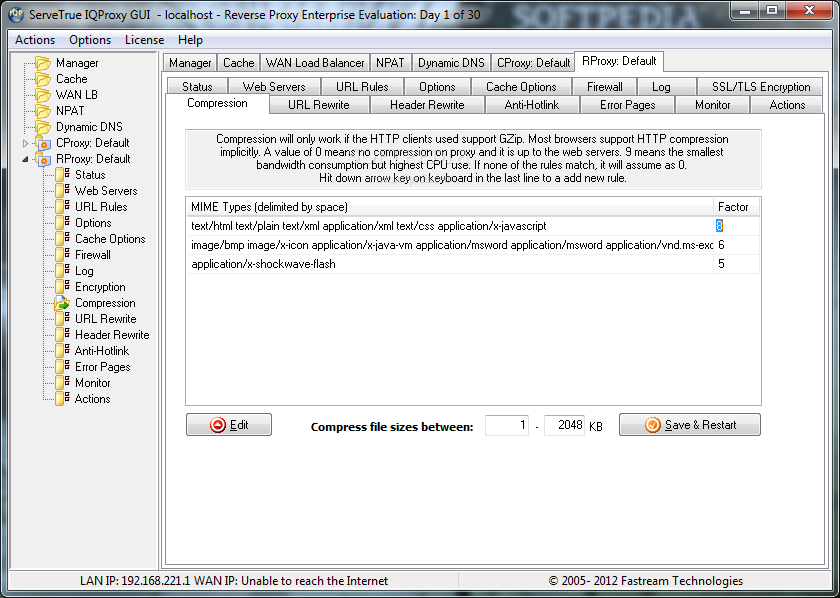Switch to the CProxy: Default tab
The height and width of the screenshot is (598, 840).
pos(533,63)
